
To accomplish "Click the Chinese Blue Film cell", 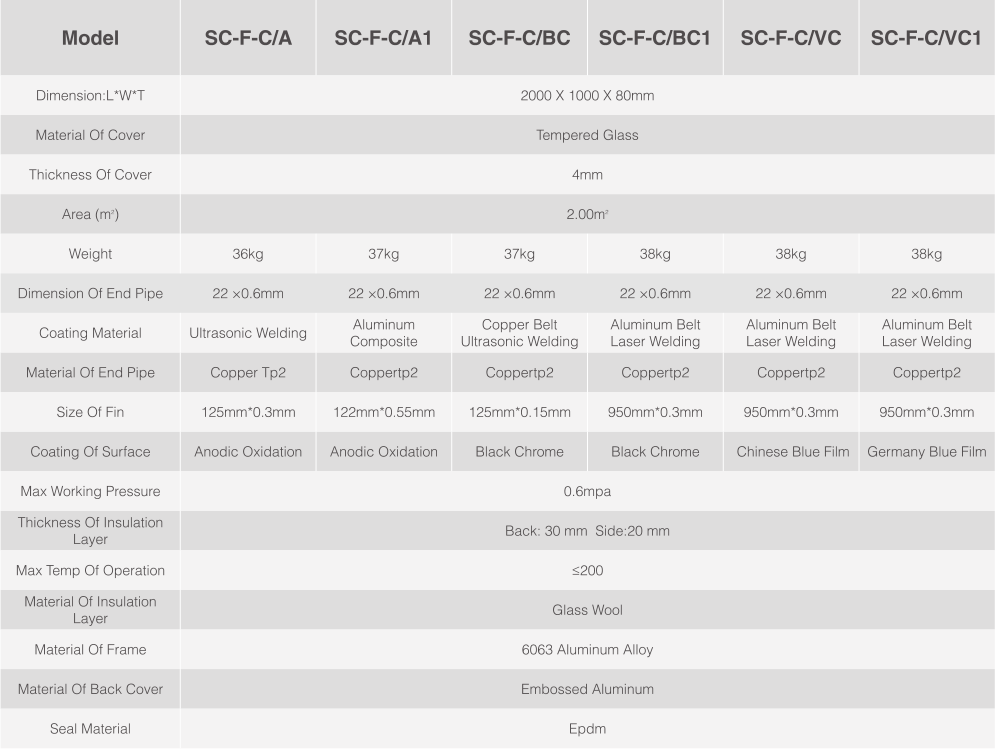I will 791,452.
